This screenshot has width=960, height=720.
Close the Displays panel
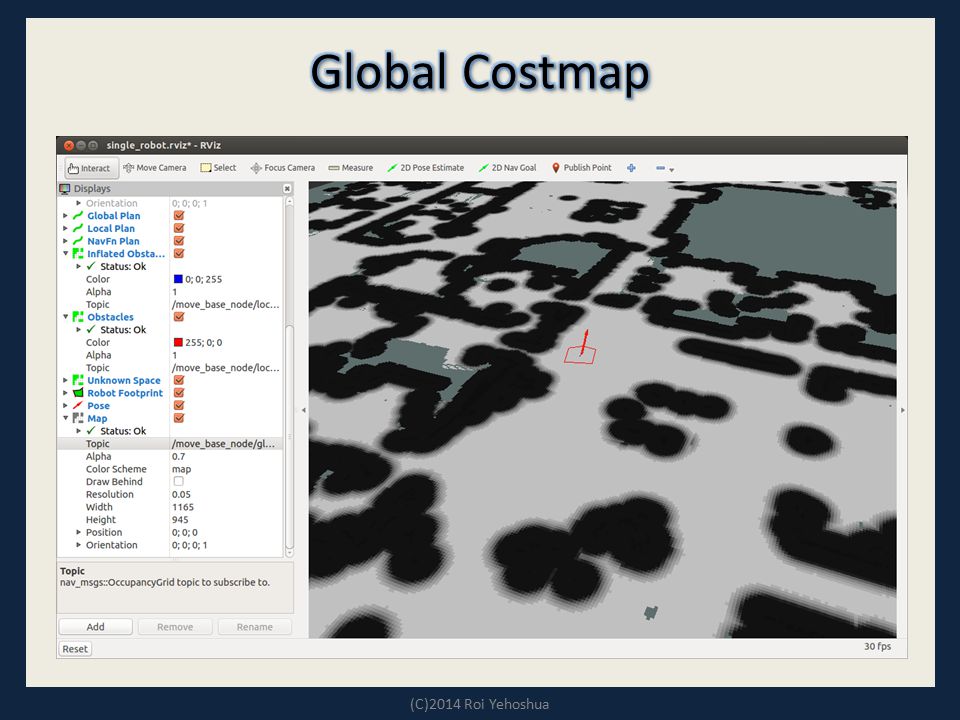(x=287, y=189)
